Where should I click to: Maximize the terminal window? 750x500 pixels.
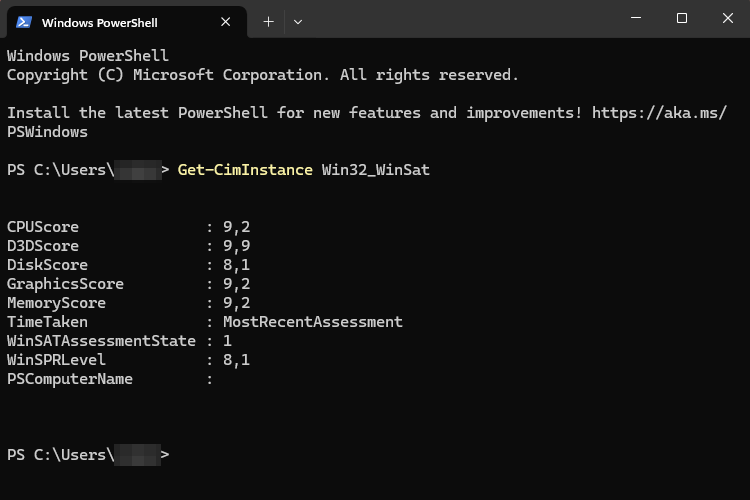[x=682, y=18]
